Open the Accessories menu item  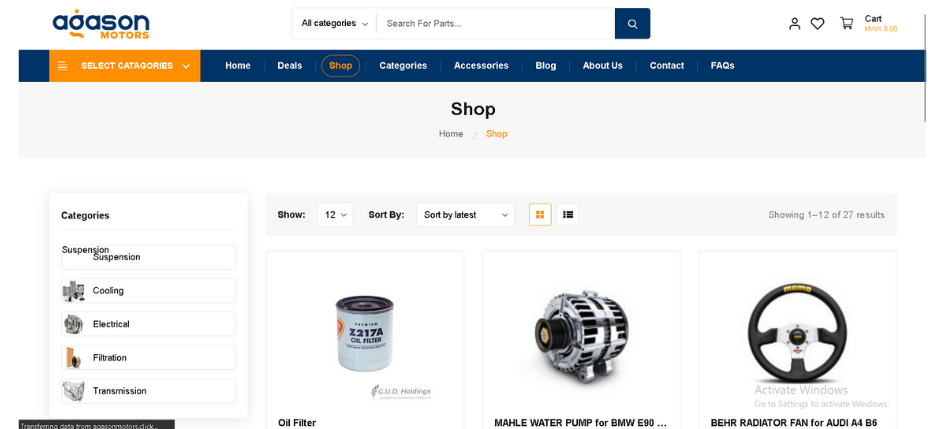481,66
